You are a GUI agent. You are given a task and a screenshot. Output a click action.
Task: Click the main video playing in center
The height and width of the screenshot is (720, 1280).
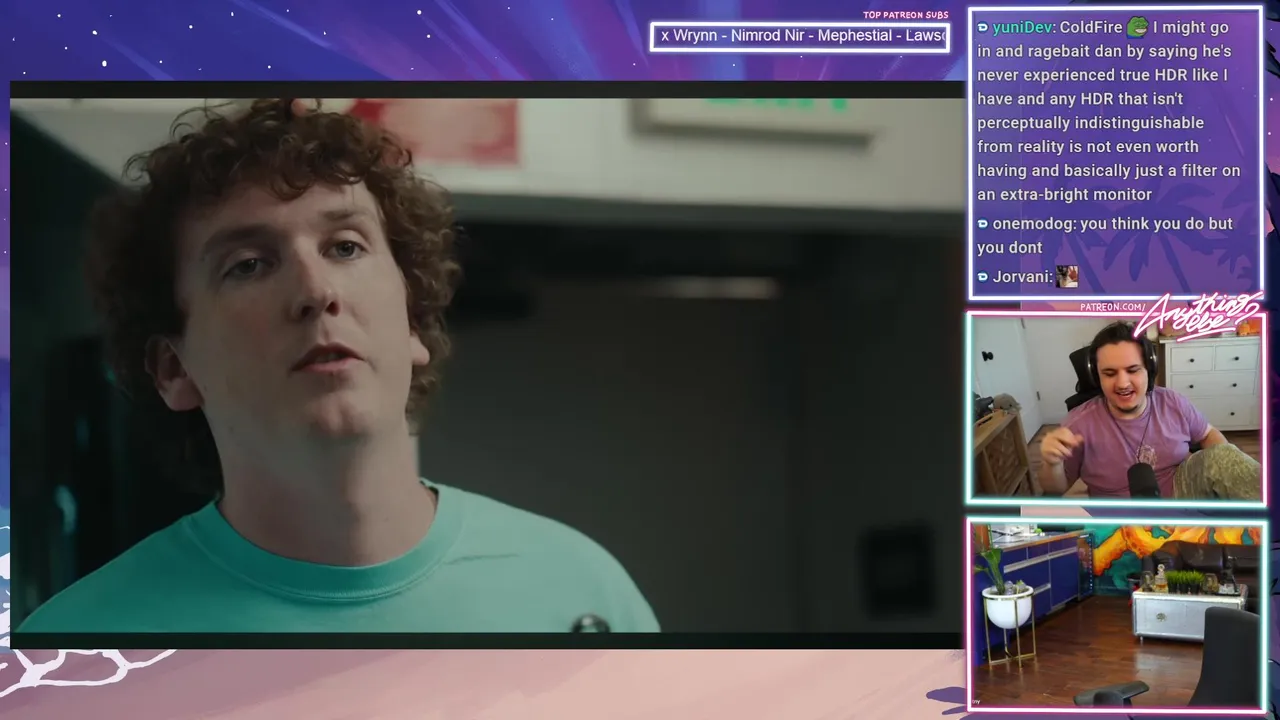click(487, 365)
